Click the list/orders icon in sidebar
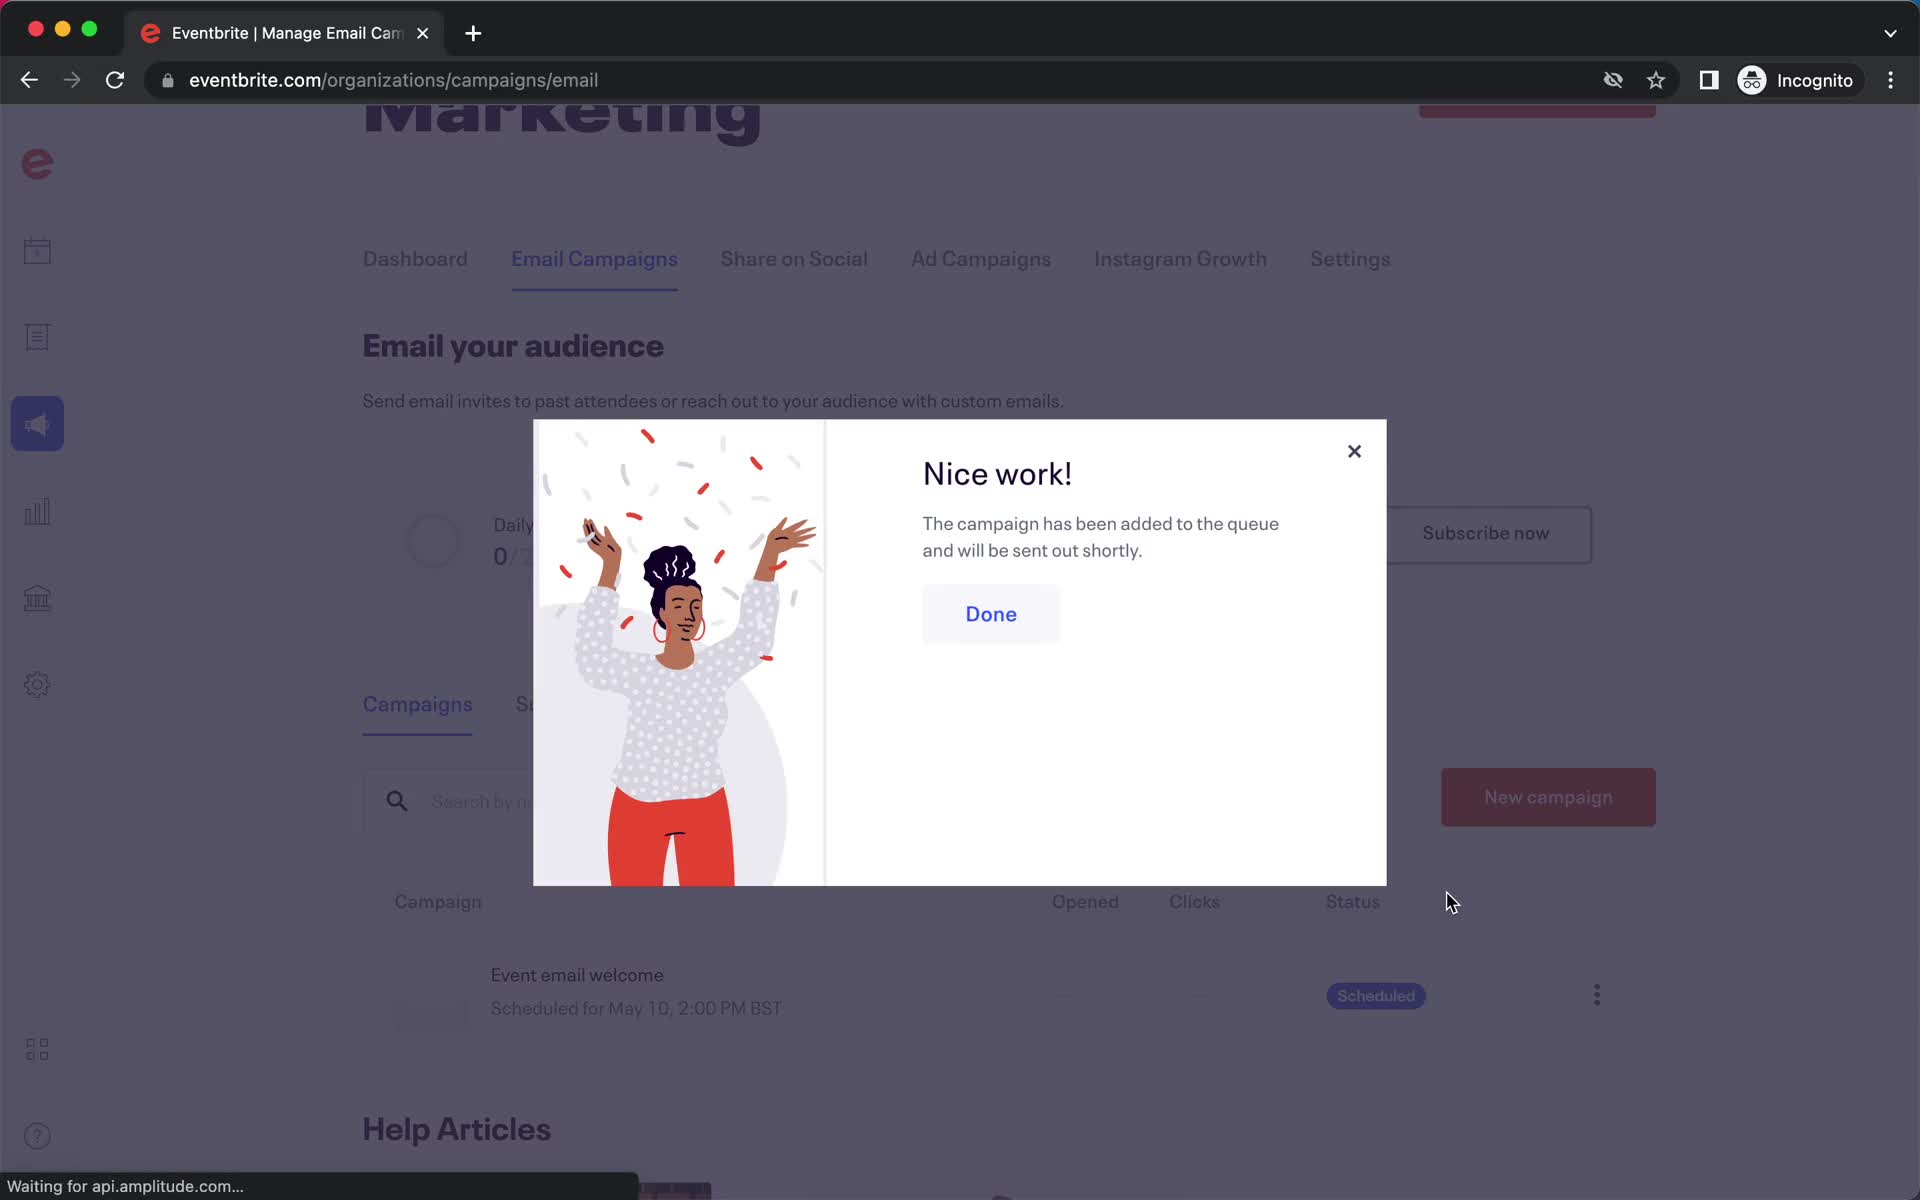This screenshot has height=1200, width=1920. pos(37,336)
